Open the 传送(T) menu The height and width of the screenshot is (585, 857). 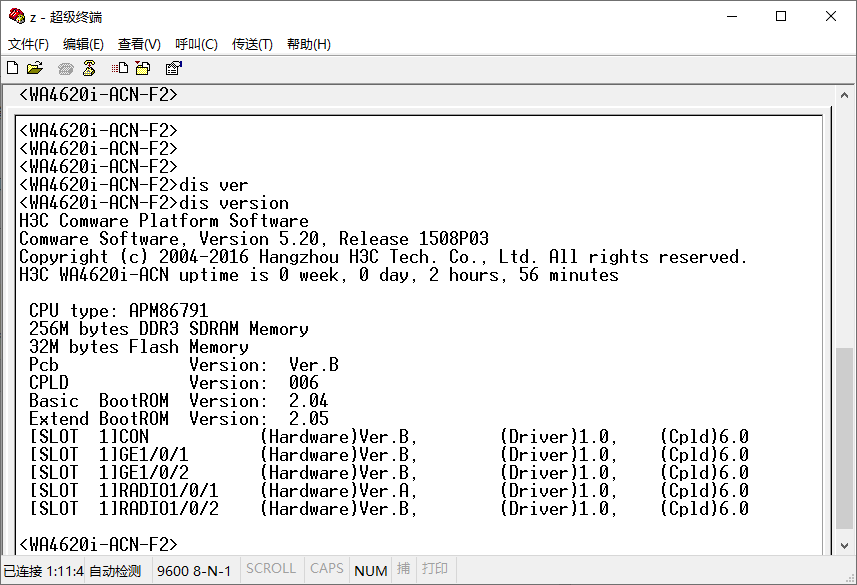(252, 44)
